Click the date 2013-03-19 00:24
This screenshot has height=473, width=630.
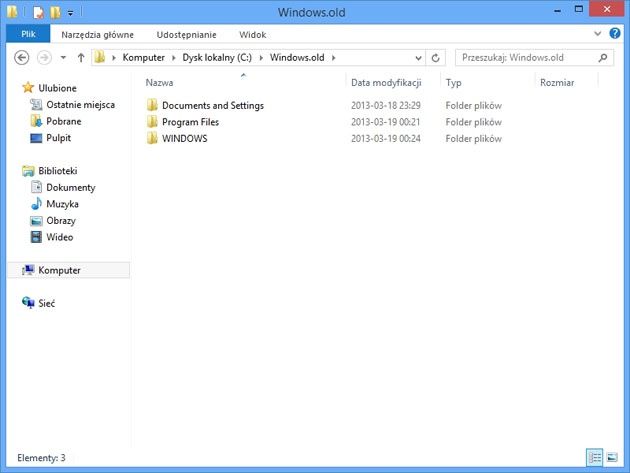386,139
